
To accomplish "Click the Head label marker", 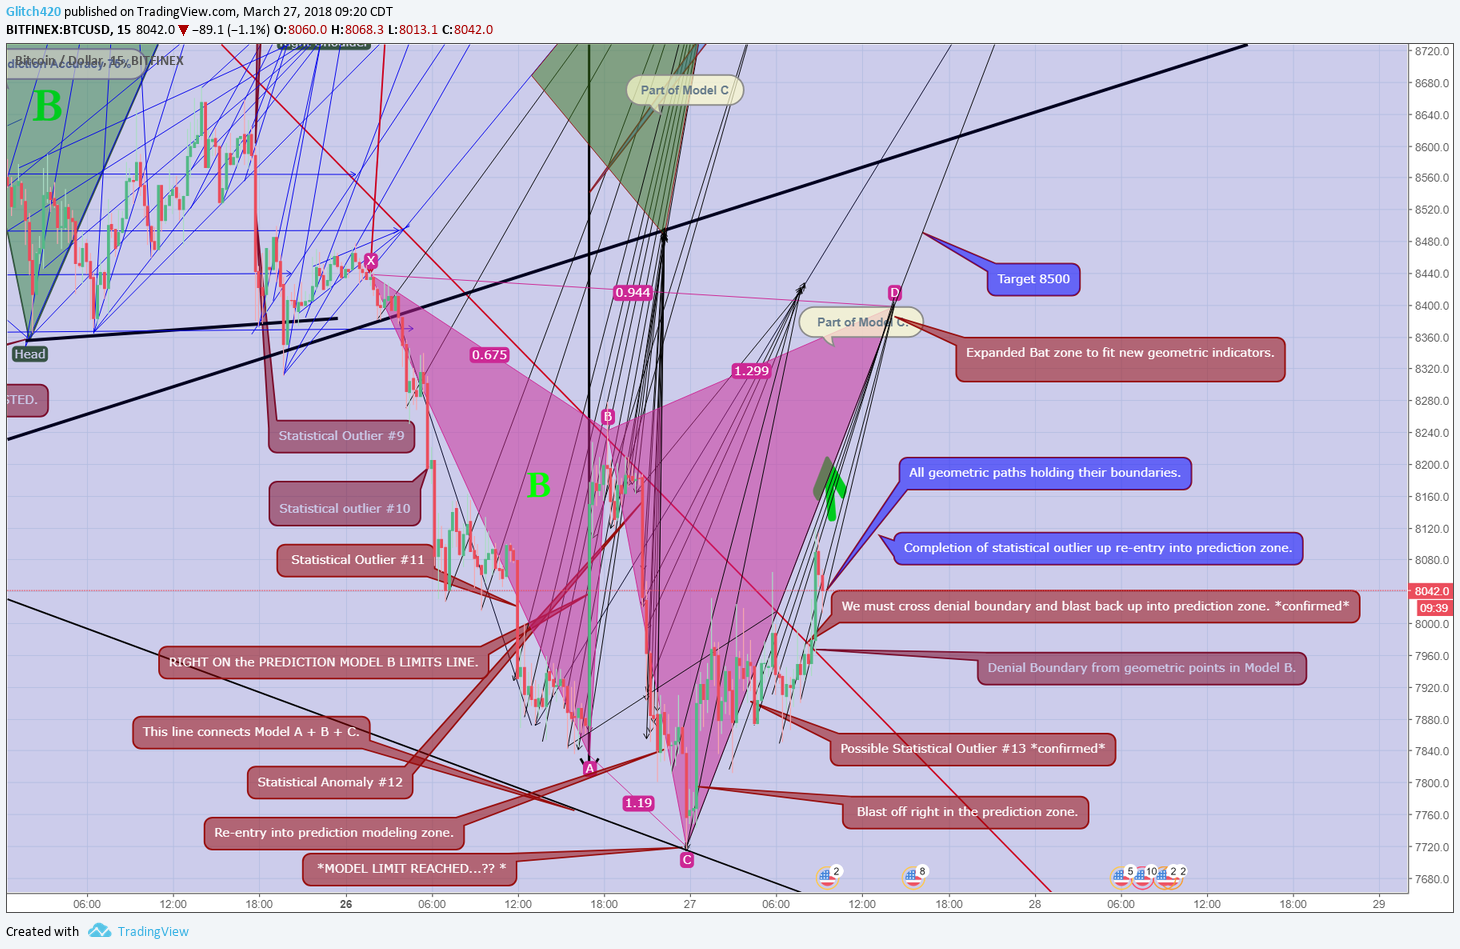I will click(x=30, y=354).
